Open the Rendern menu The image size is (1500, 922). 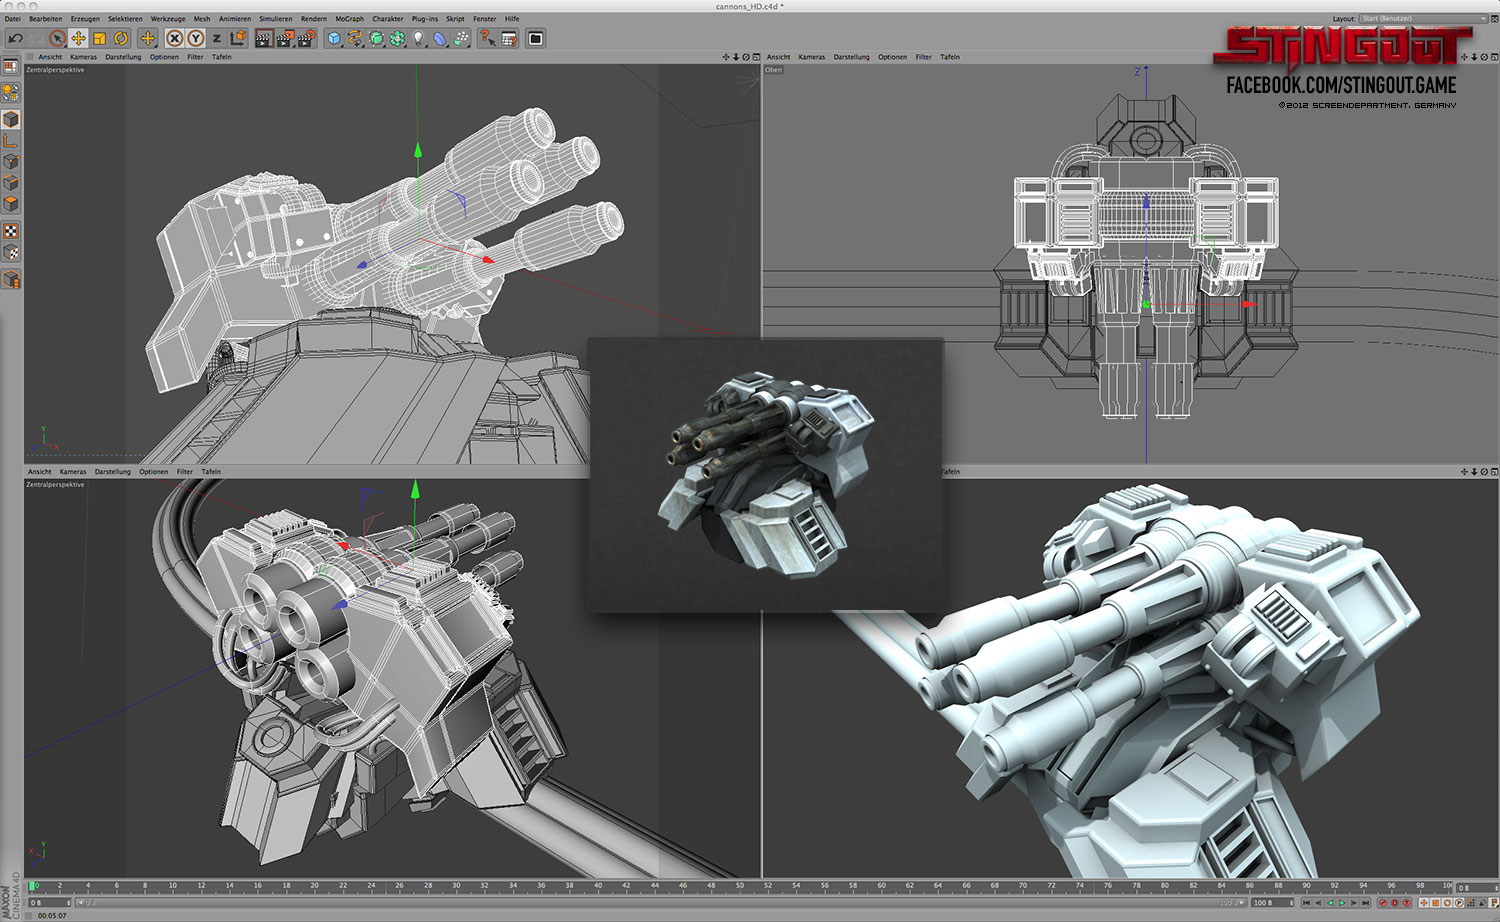click(314, 19)
